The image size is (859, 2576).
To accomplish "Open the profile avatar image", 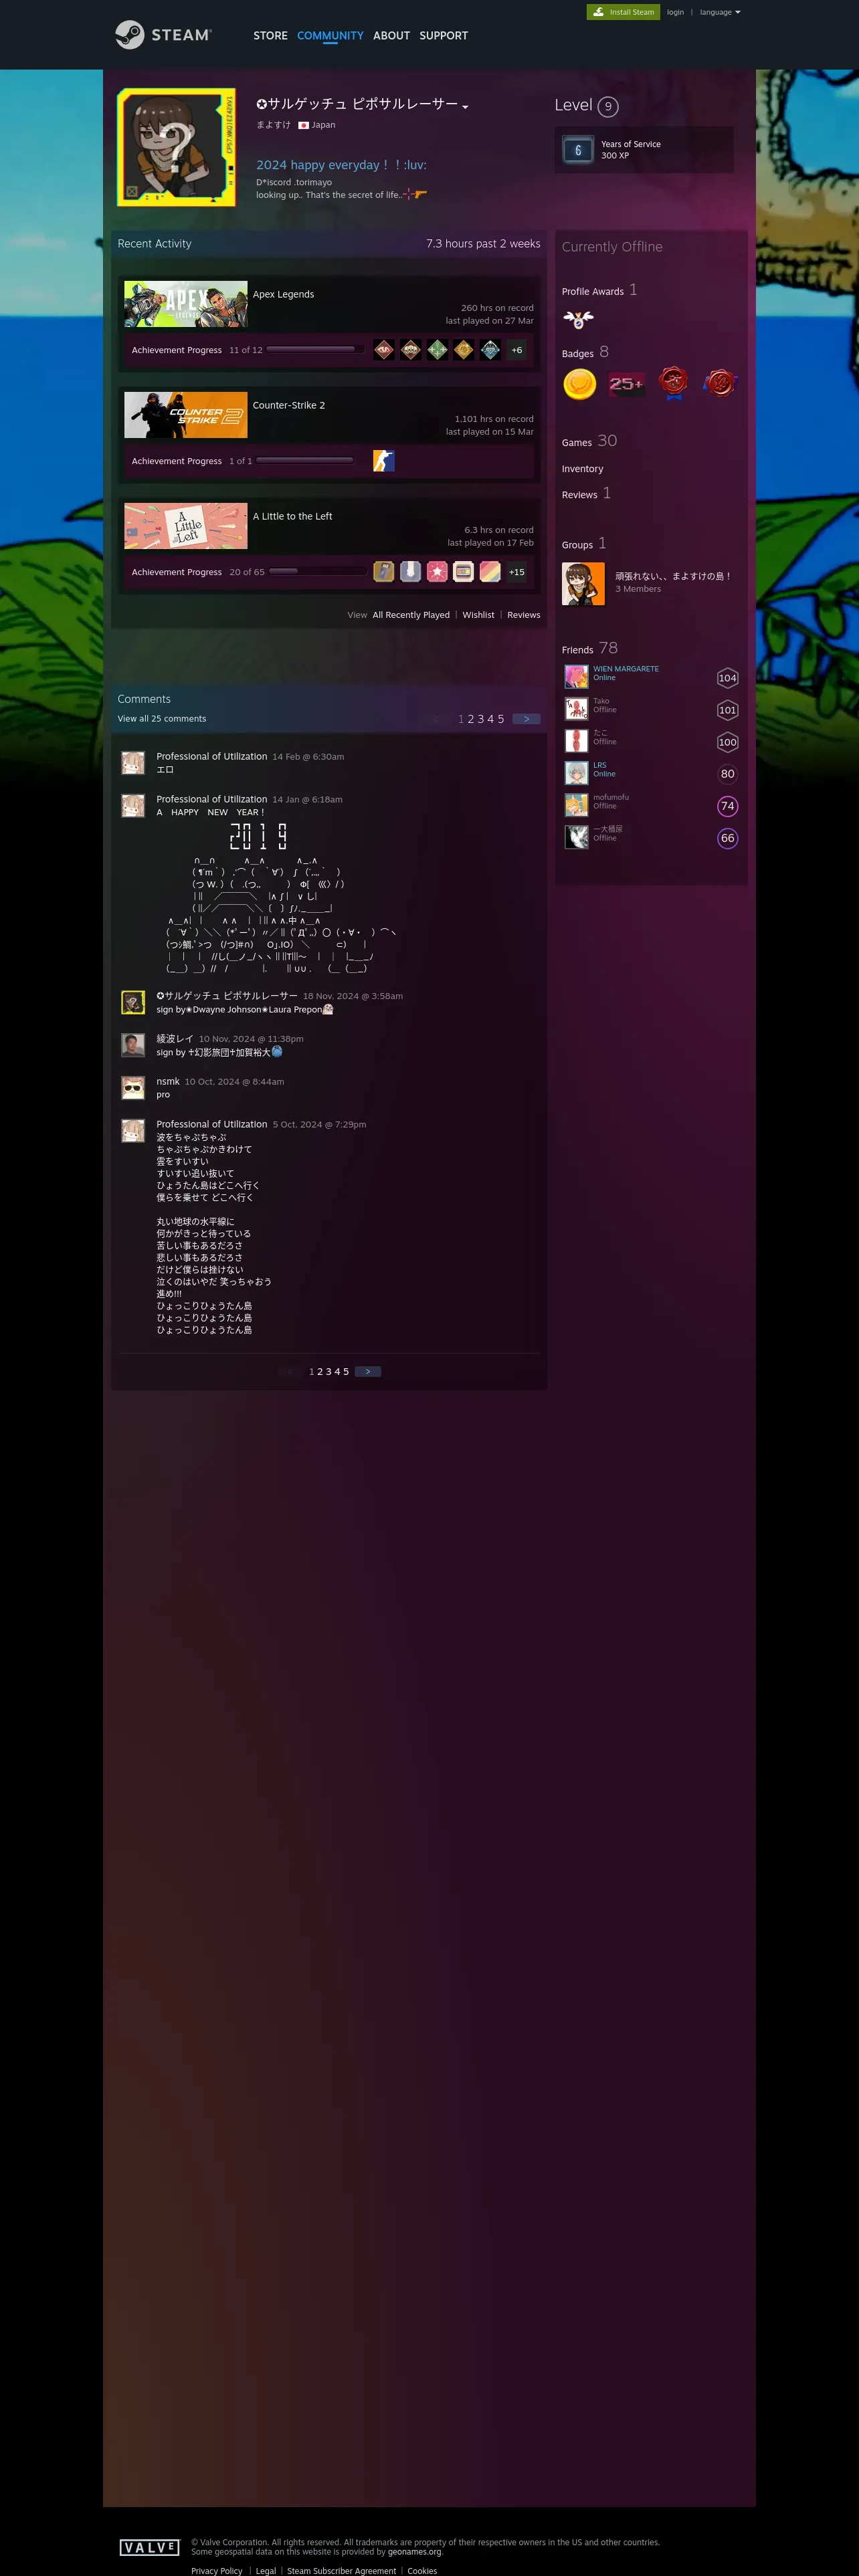I will pos(176,147).
